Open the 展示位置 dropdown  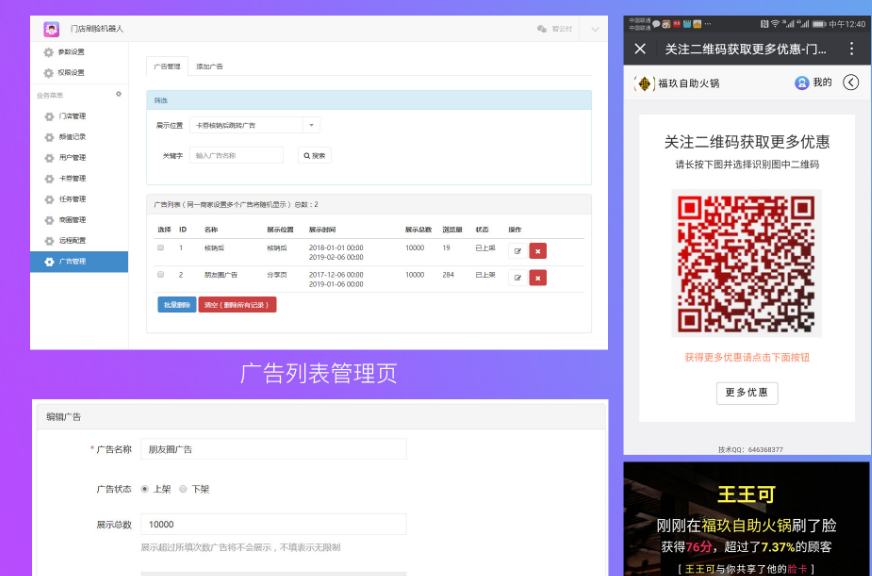pyautogui.click(x=255, y=125)
